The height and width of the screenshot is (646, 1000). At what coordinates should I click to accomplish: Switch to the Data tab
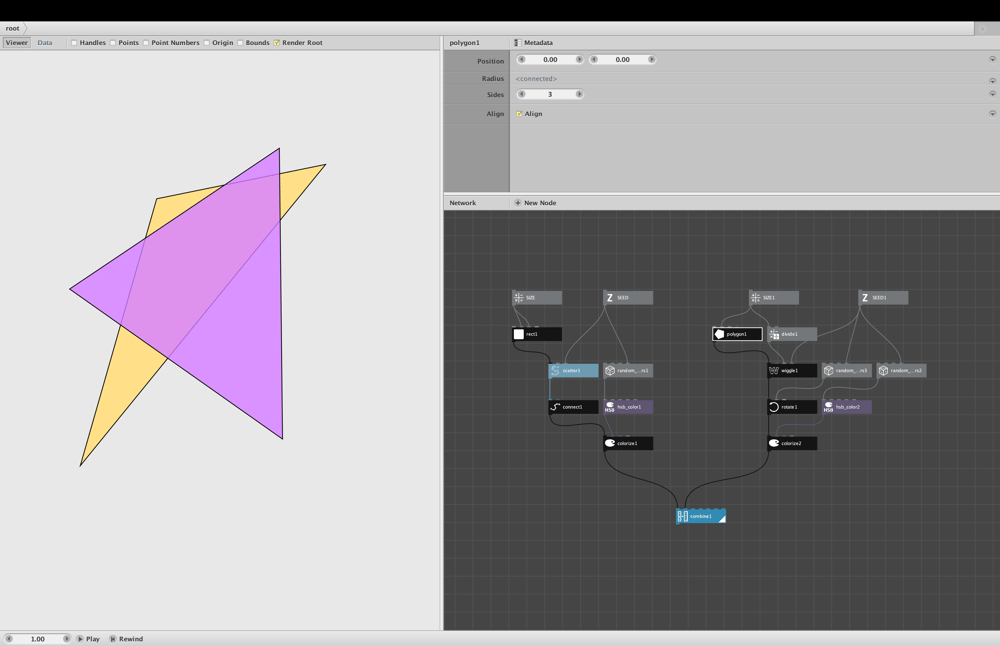point(45,43)
